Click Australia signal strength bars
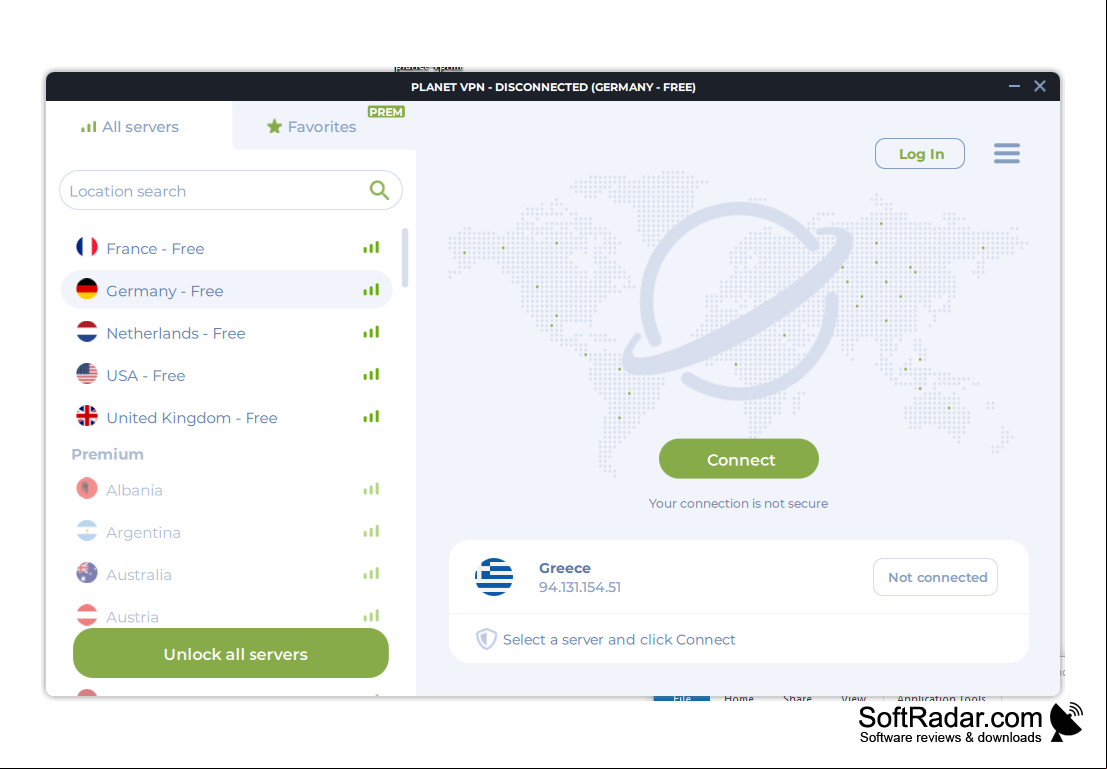The width and height of the screenshot is (1107, 769). (371, 573)
